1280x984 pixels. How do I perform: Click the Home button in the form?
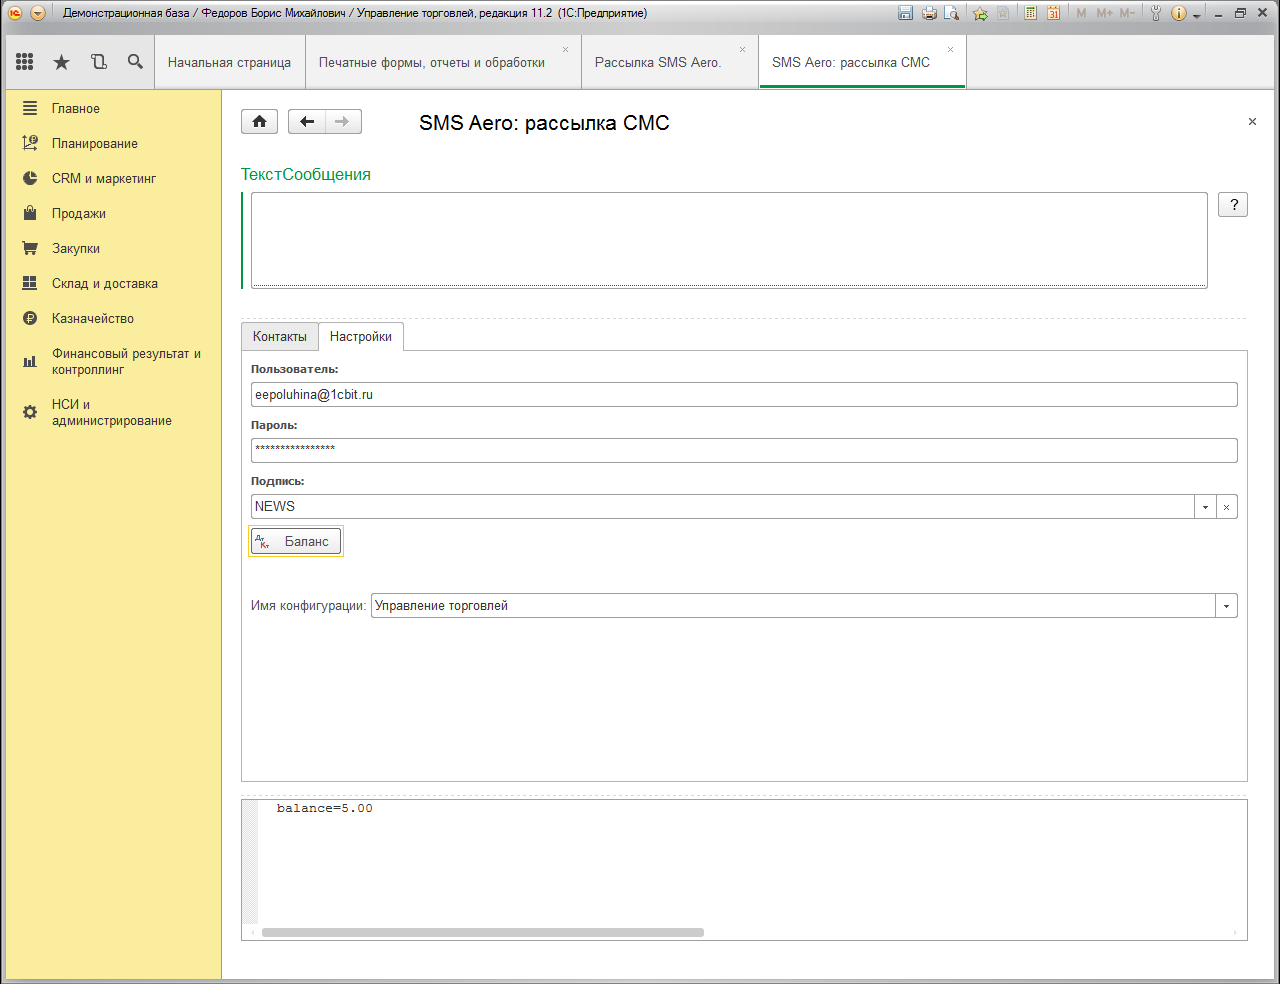click(x=260, y=122)
